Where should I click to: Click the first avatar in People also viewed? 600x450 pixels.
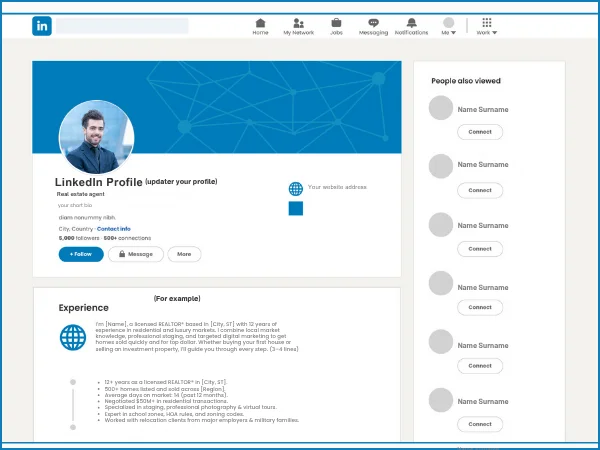pos(441,108)
